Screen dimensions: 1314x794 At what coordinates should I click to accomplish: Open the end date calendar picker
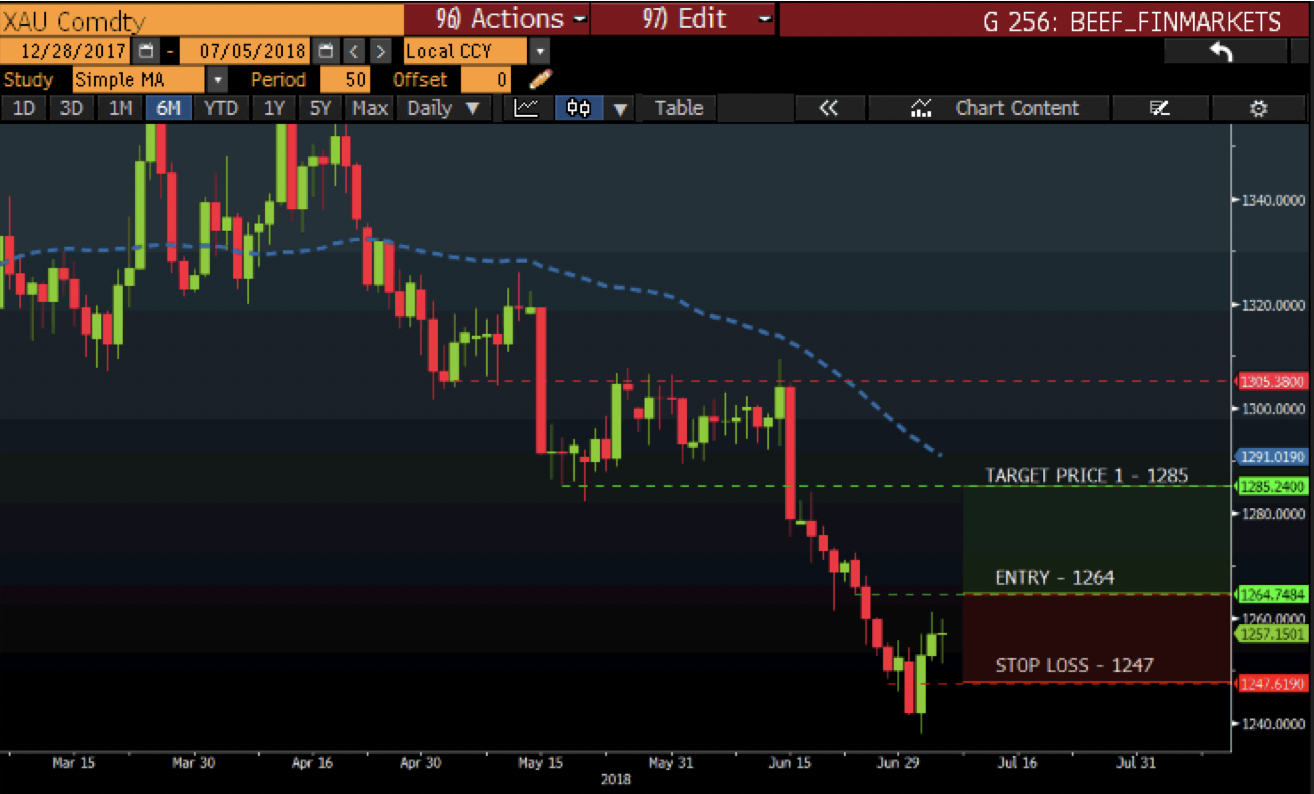point(326,51)
